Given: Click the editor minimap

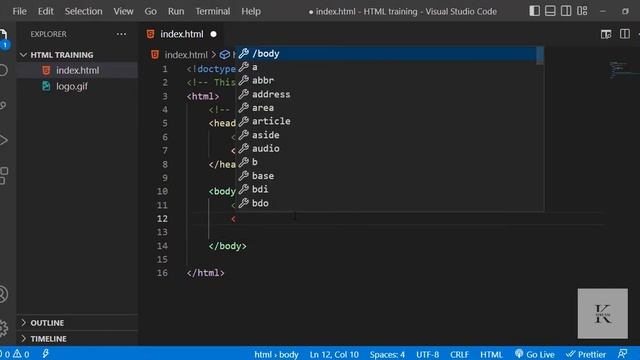Looking at the screenshot, I should tap(623, 69).
